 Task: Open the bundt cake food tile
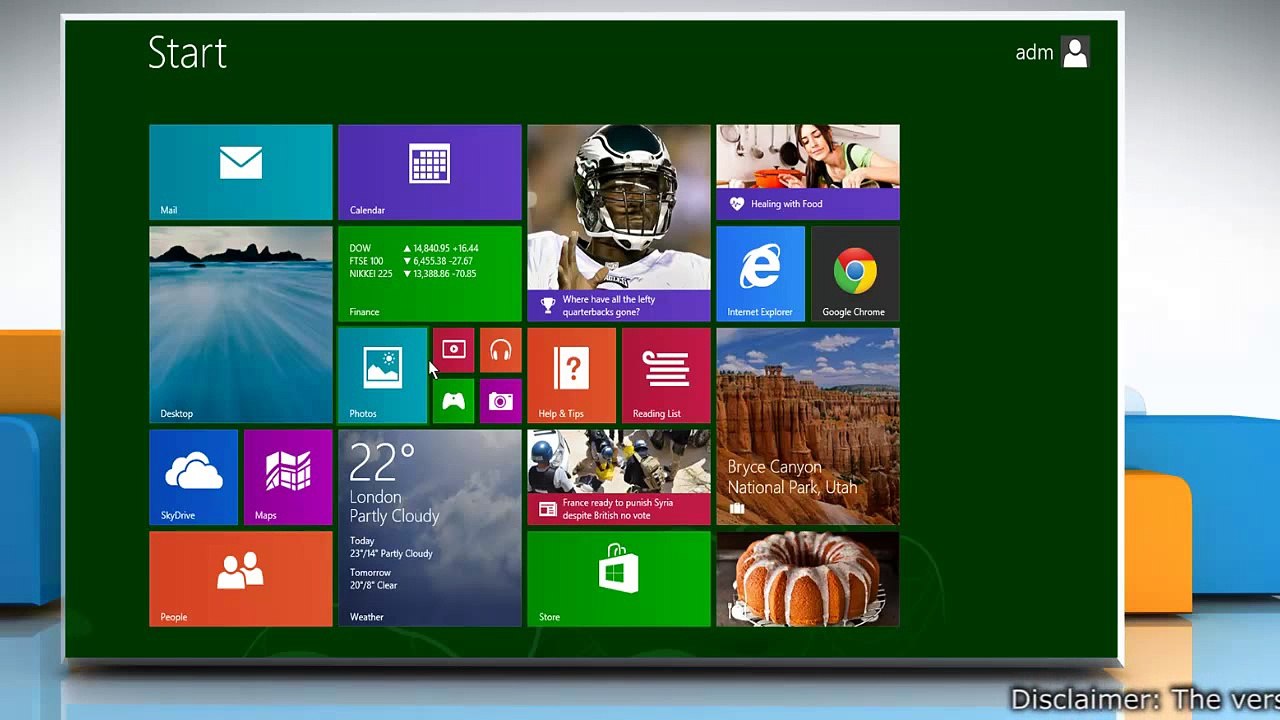807,579
